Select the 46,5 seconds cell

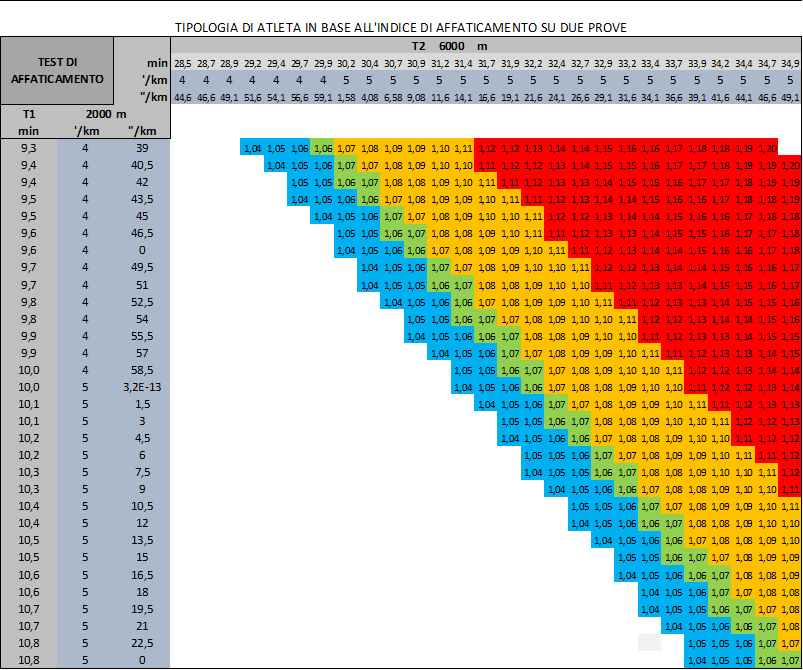(x=142, y=233)
